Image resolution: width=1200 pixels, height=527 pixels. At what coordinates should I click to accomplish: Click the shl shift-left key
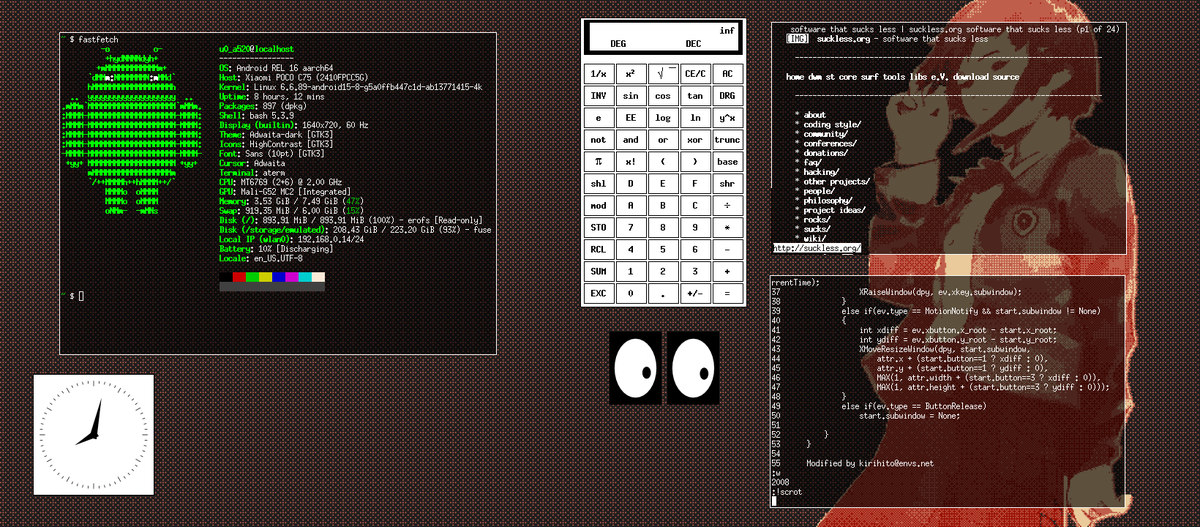click(x=598, y=184)
